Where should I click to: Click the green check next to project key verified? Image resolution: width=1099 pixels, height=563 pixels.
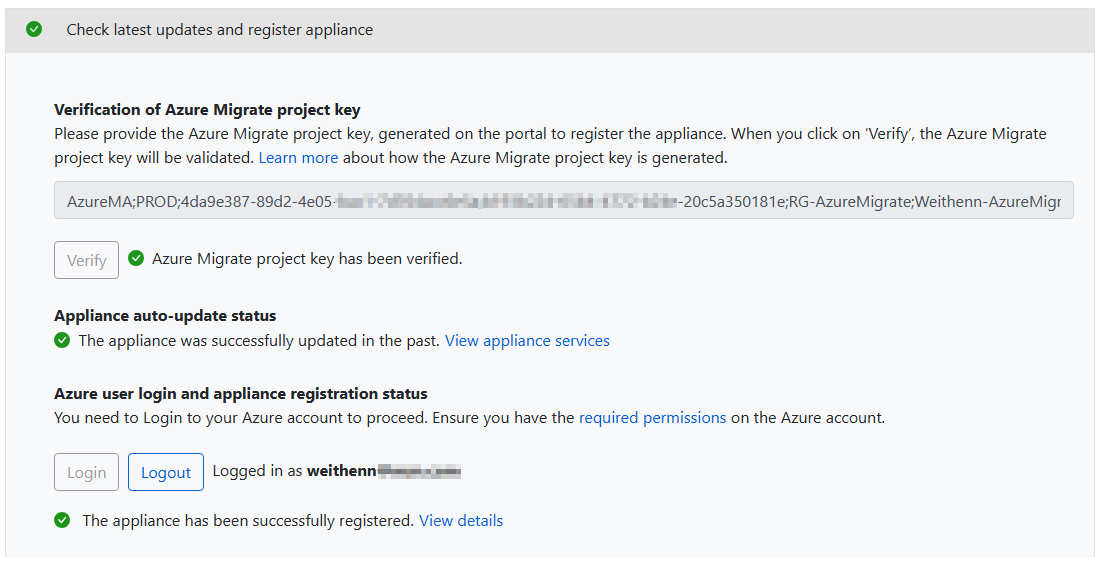(136, 258)
